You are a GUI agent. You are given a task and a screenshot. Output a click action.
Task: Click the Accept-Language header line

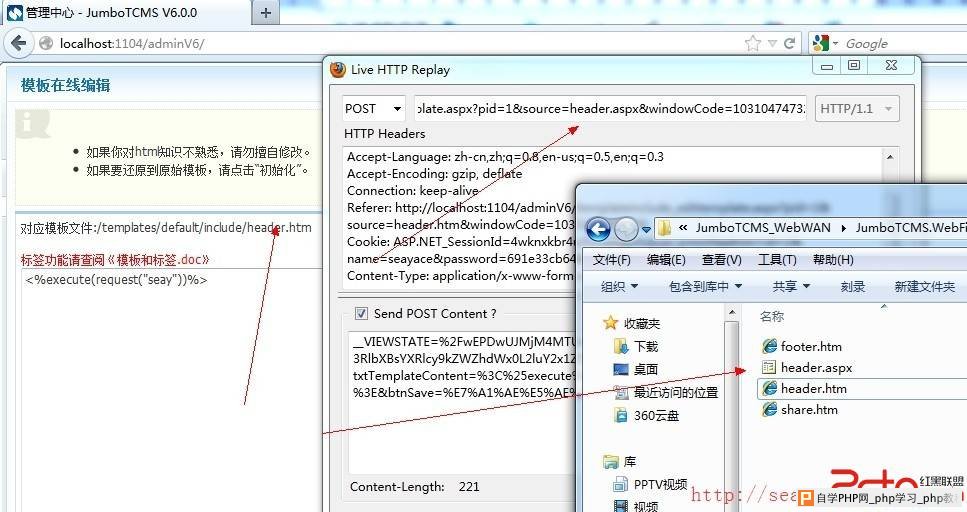pyautogui.click(x=505, y=157)
